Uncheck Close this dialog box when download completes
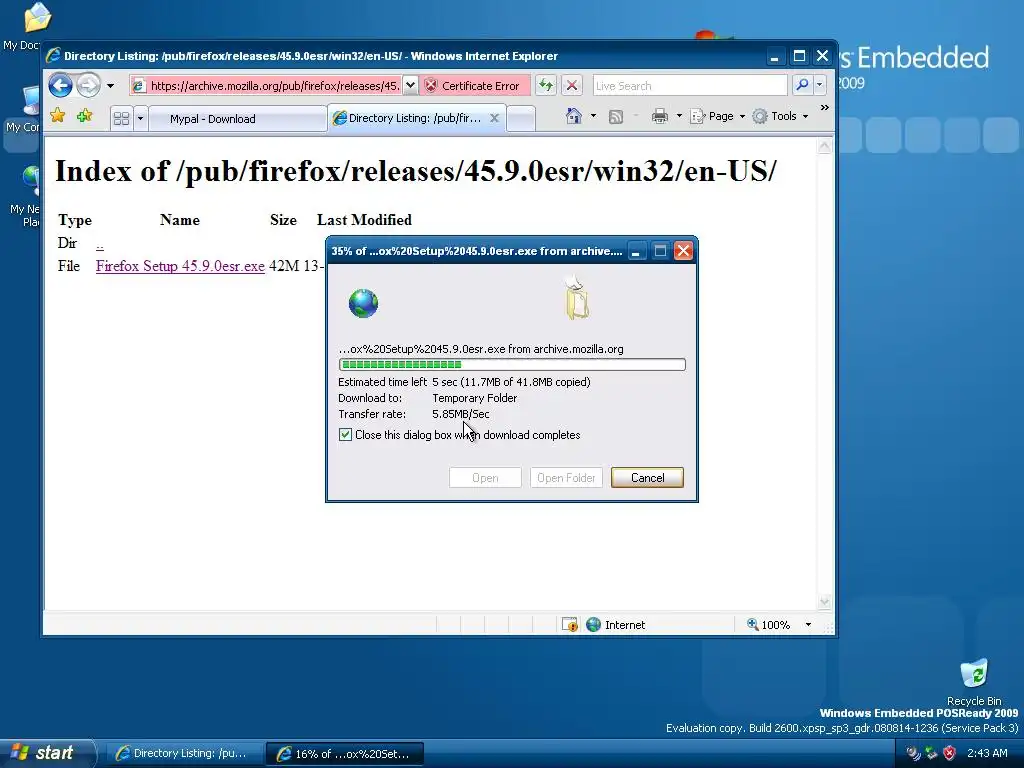 click(x=345, y=434)
